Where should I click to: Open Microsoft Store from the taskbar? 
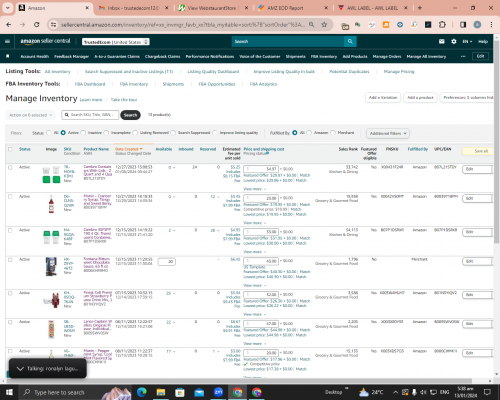click(x=180, y=392)
